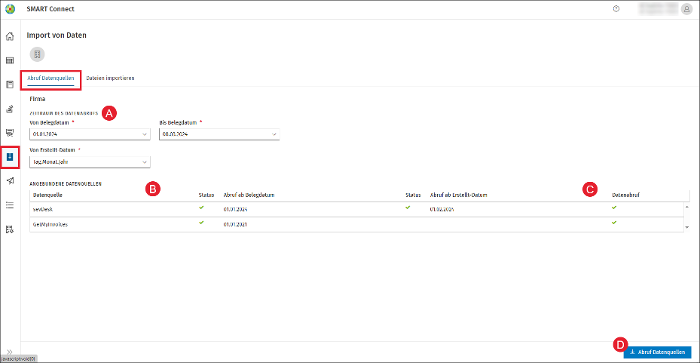Viewport: 700px width, 363px height.
Task: Switch to the Dateien importieren tab
Action: 110,78
